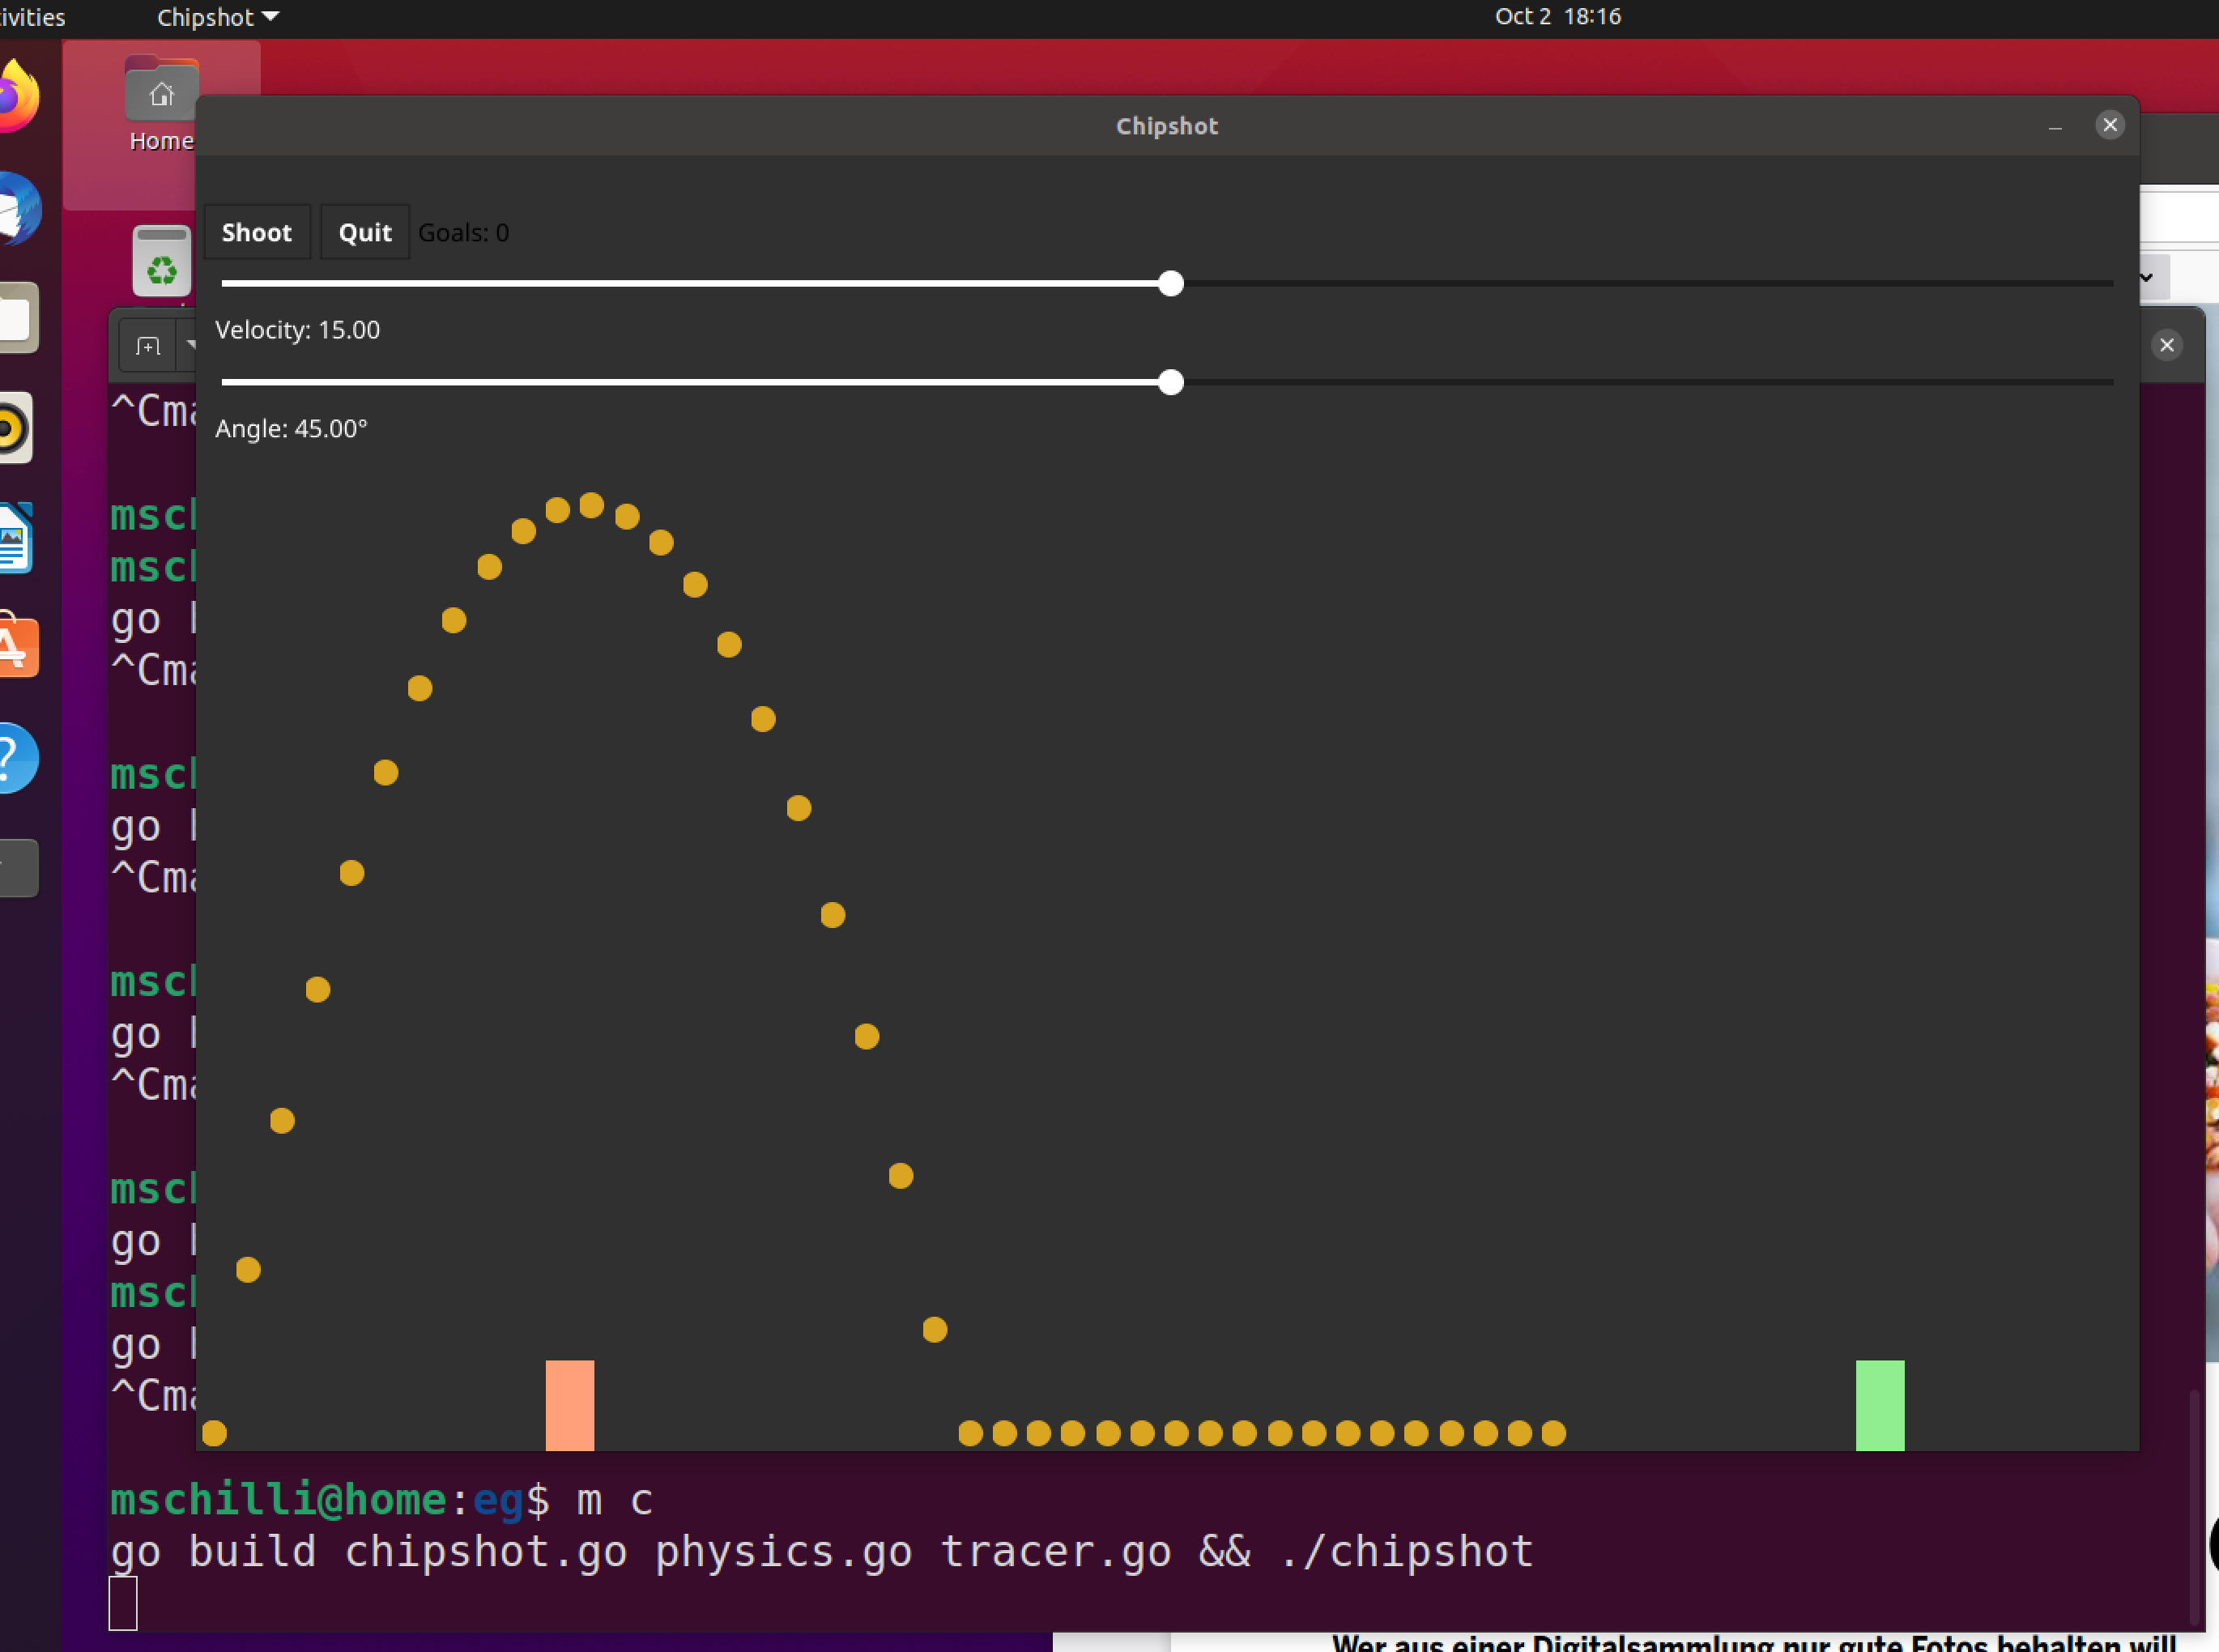This screenshot has height=1652, width=2219.
Task: Click the salmon obstacle block
Action: pos(570,1405)
